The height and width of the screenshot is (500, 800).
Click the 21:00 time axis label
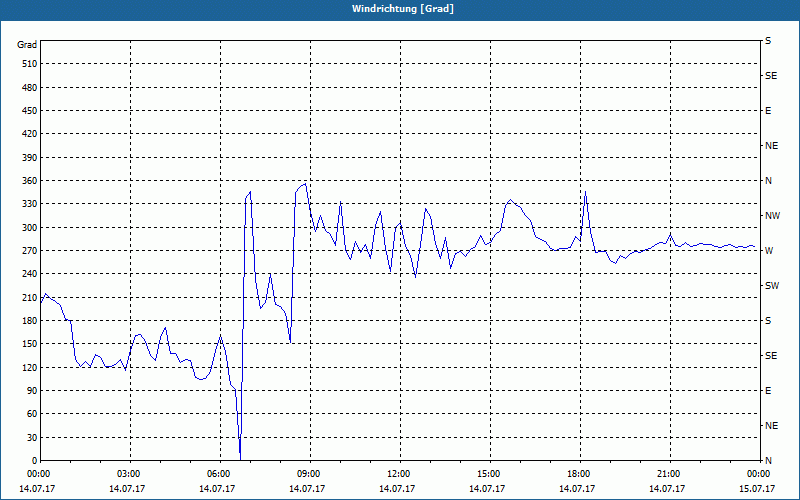click(x=667, y=473)
